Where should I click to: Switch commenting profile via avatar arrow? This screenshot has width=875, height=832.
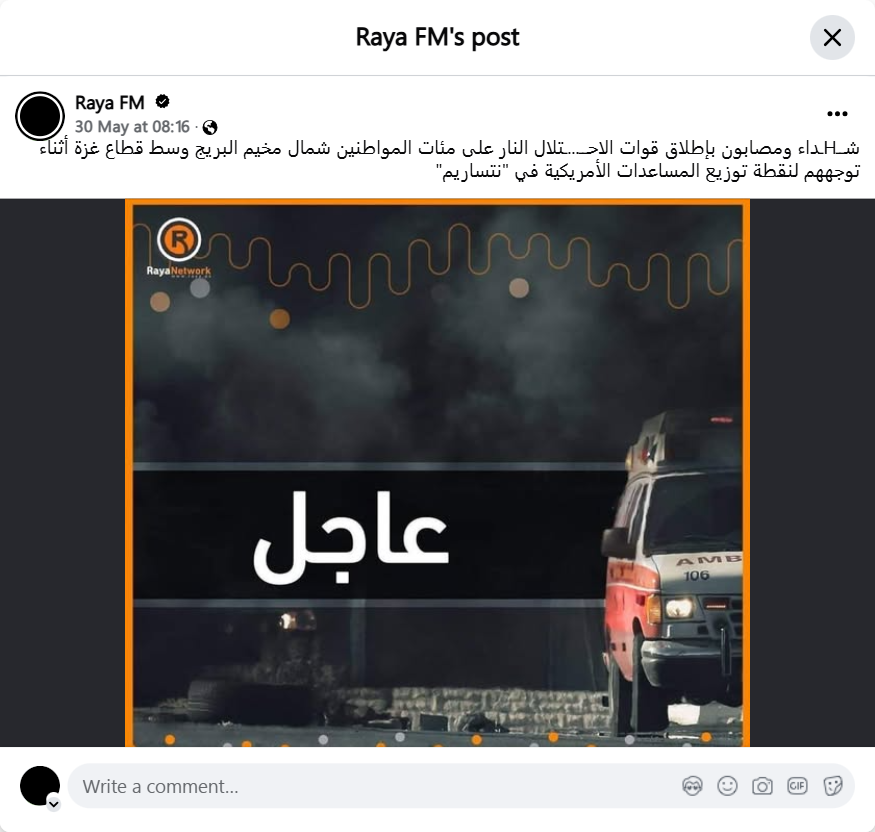click(54, 804)
